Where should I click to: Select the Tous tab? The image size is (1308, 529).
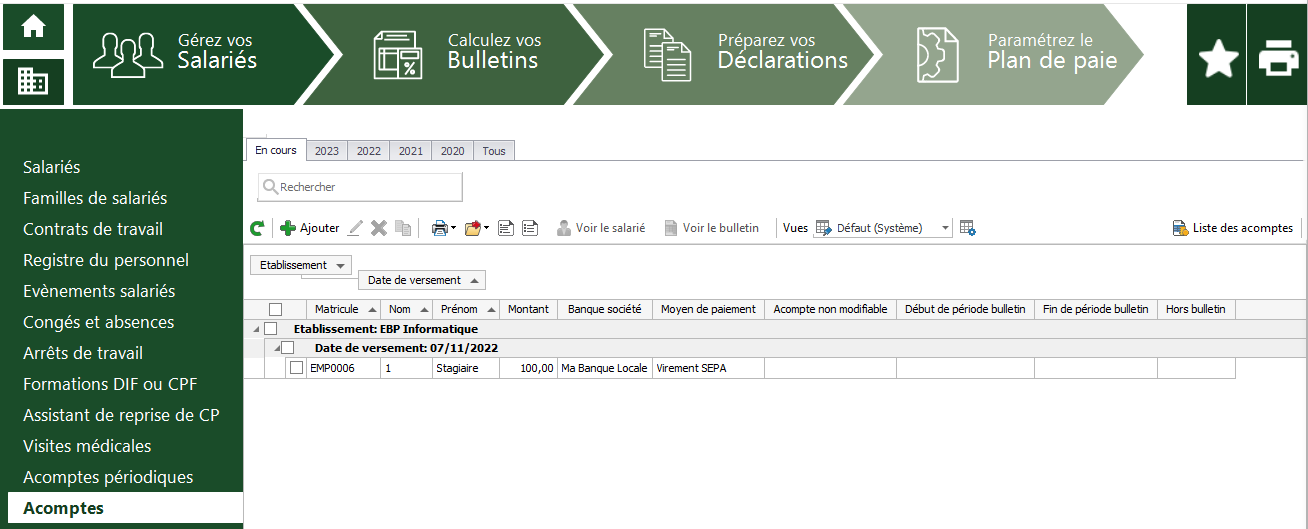494,151
